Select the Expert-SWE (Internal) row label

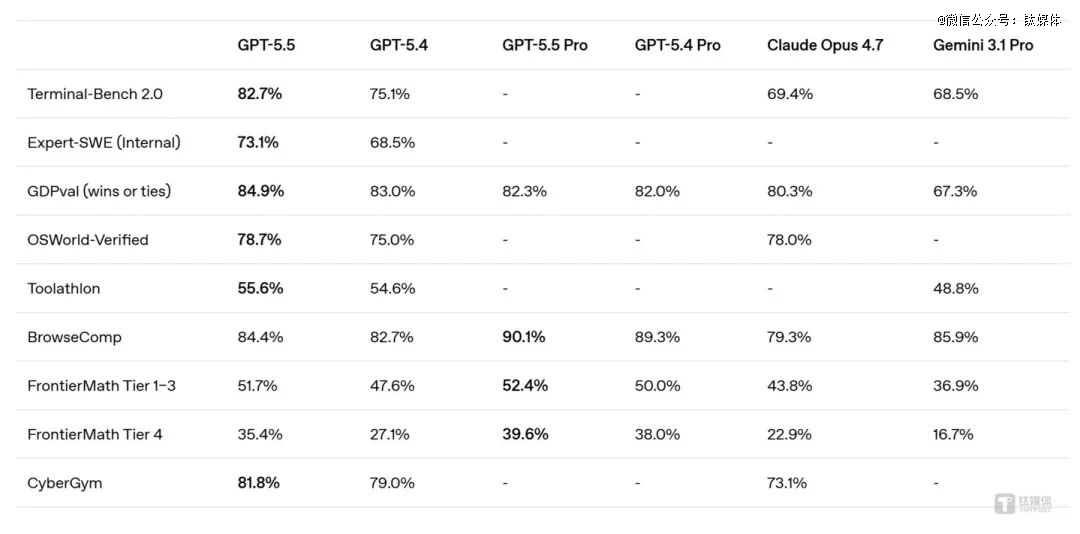(104, 142)
